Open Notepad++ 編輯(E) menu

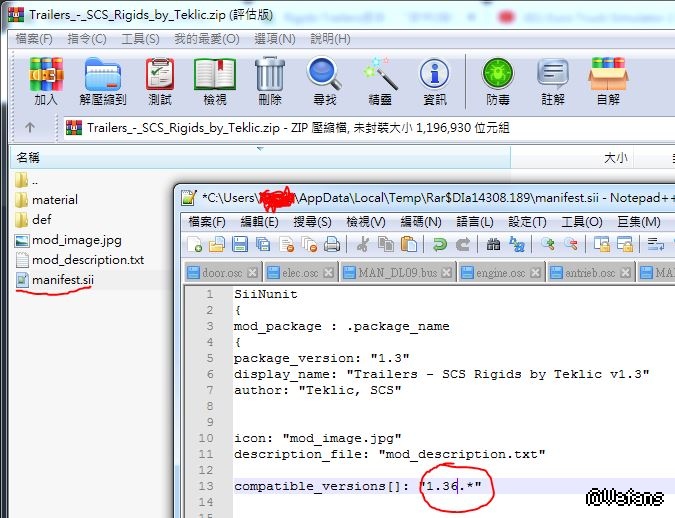click(260, 222)
